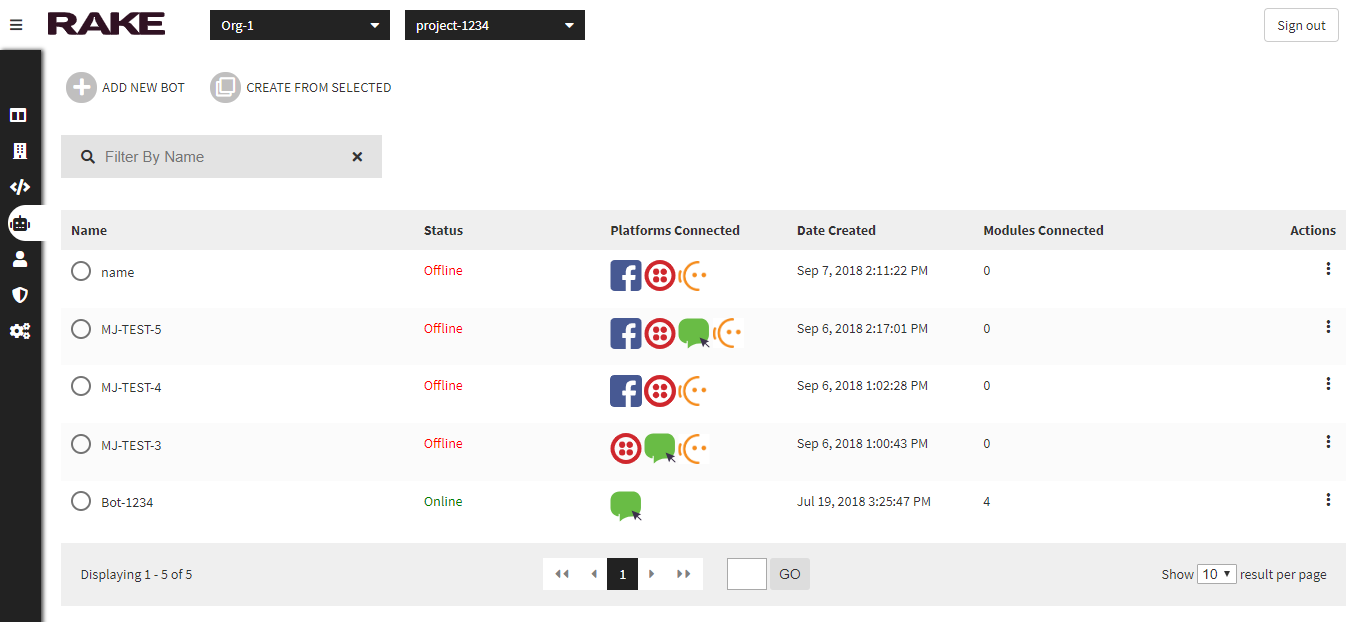The height and width of the screenshot is (622, 1366).
Task: Click the code brackets sidebar icon
Action: point(19,187)
